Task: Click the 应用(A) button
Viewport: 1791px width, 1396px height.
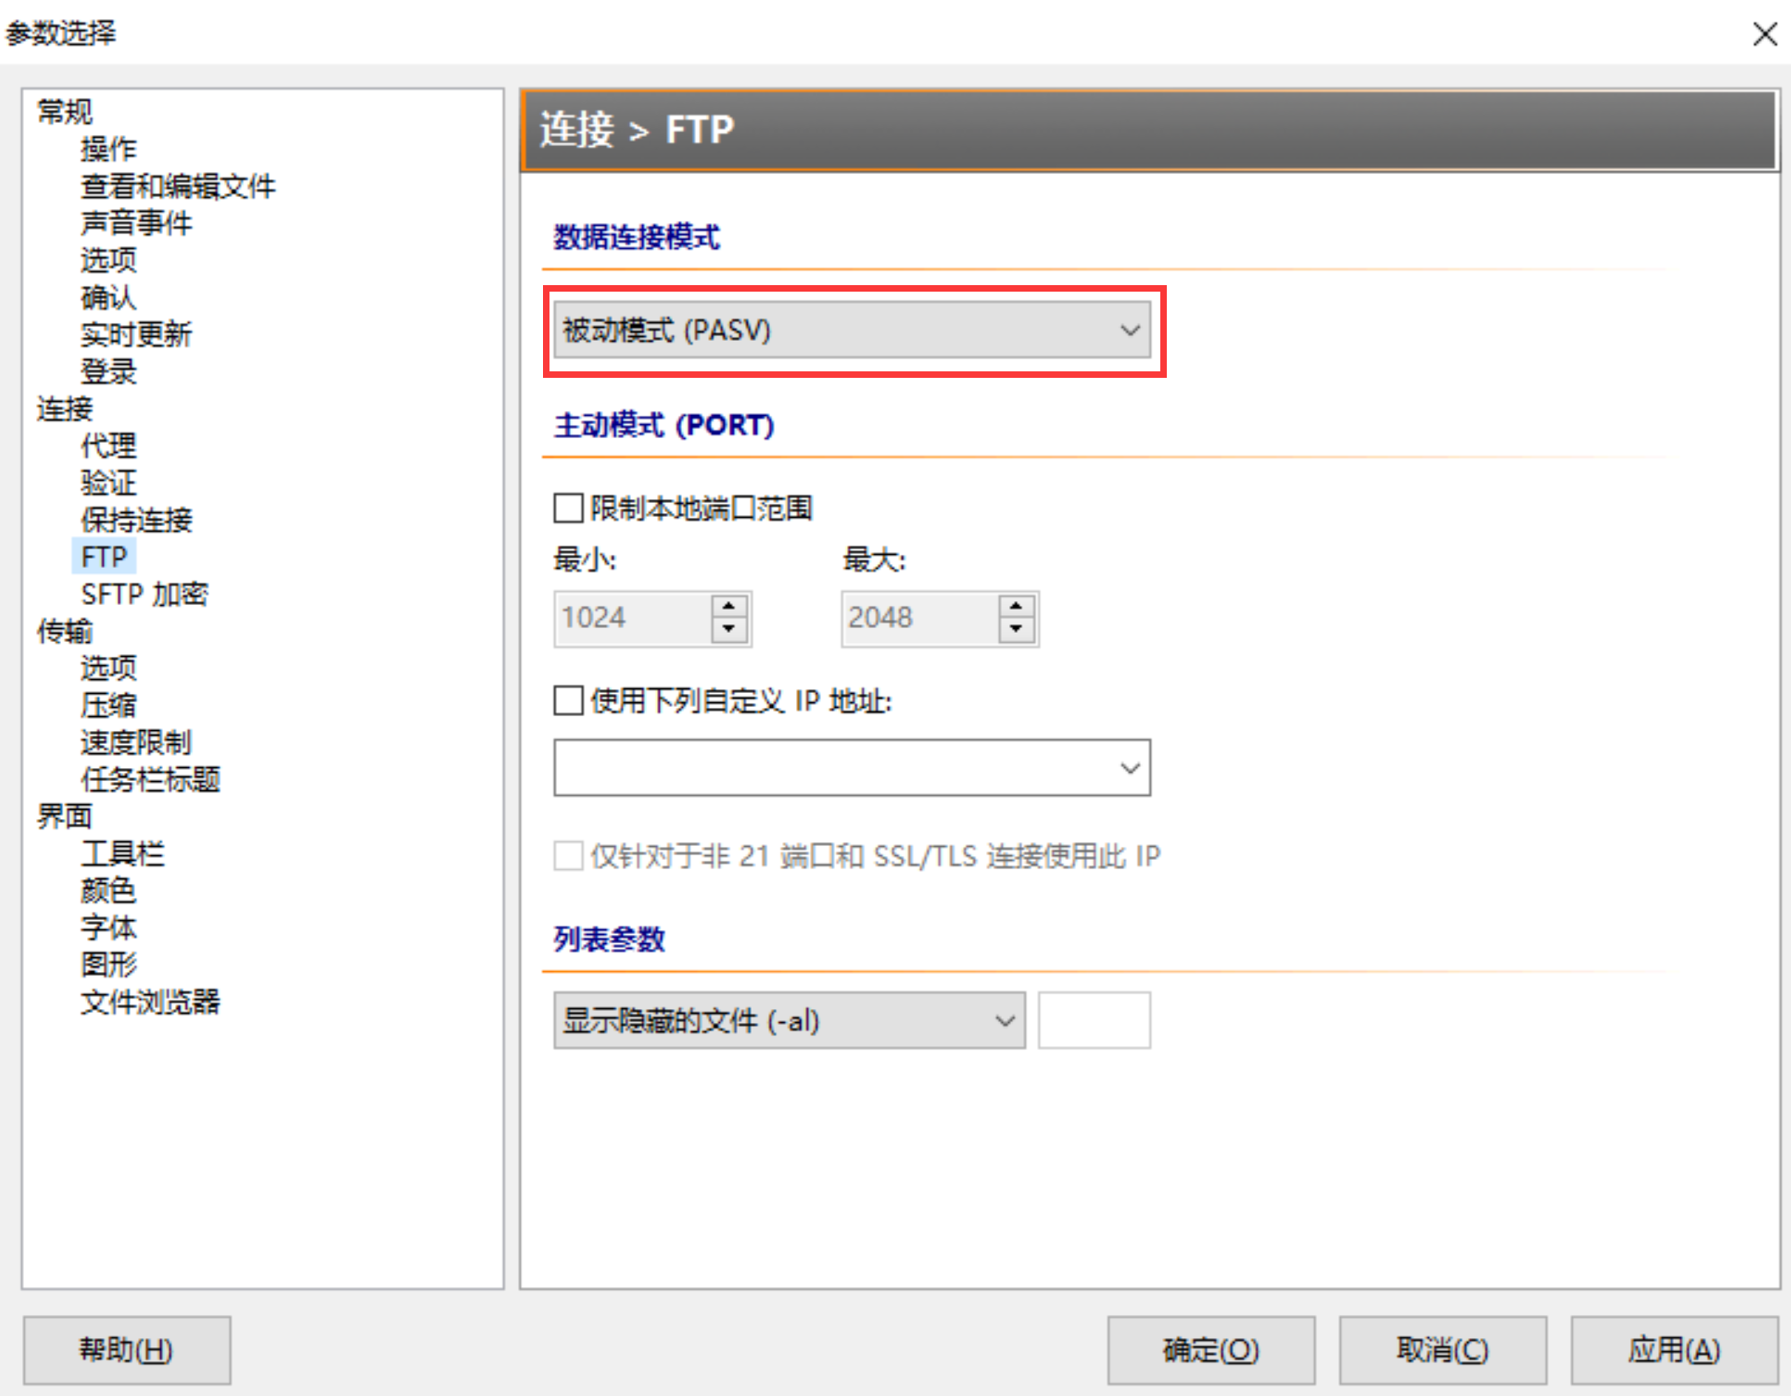Action: pos(1674,1350)
